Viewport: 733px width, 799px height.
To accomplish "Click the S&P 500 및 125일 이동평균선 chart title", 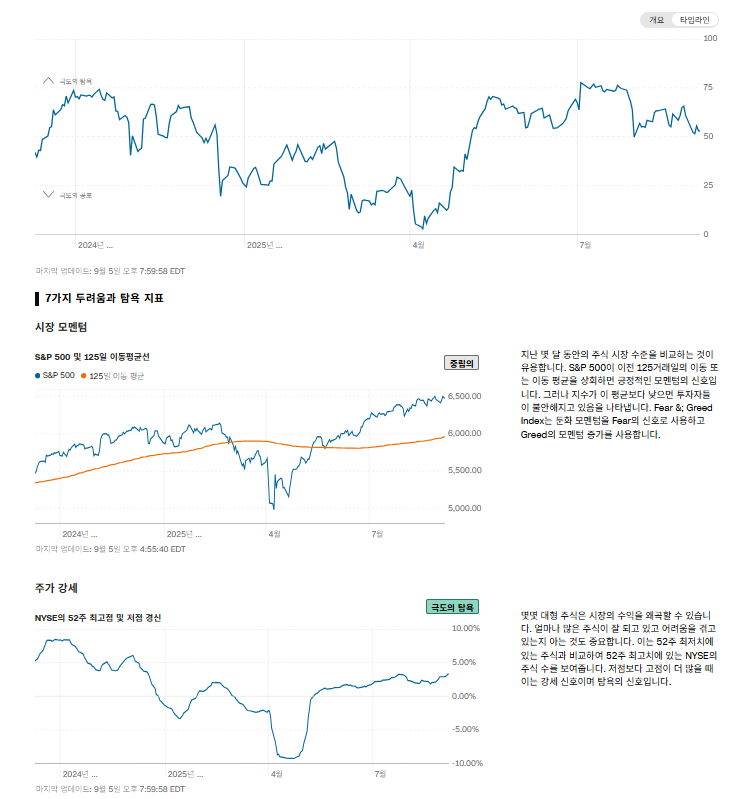I will coord(92,356).
